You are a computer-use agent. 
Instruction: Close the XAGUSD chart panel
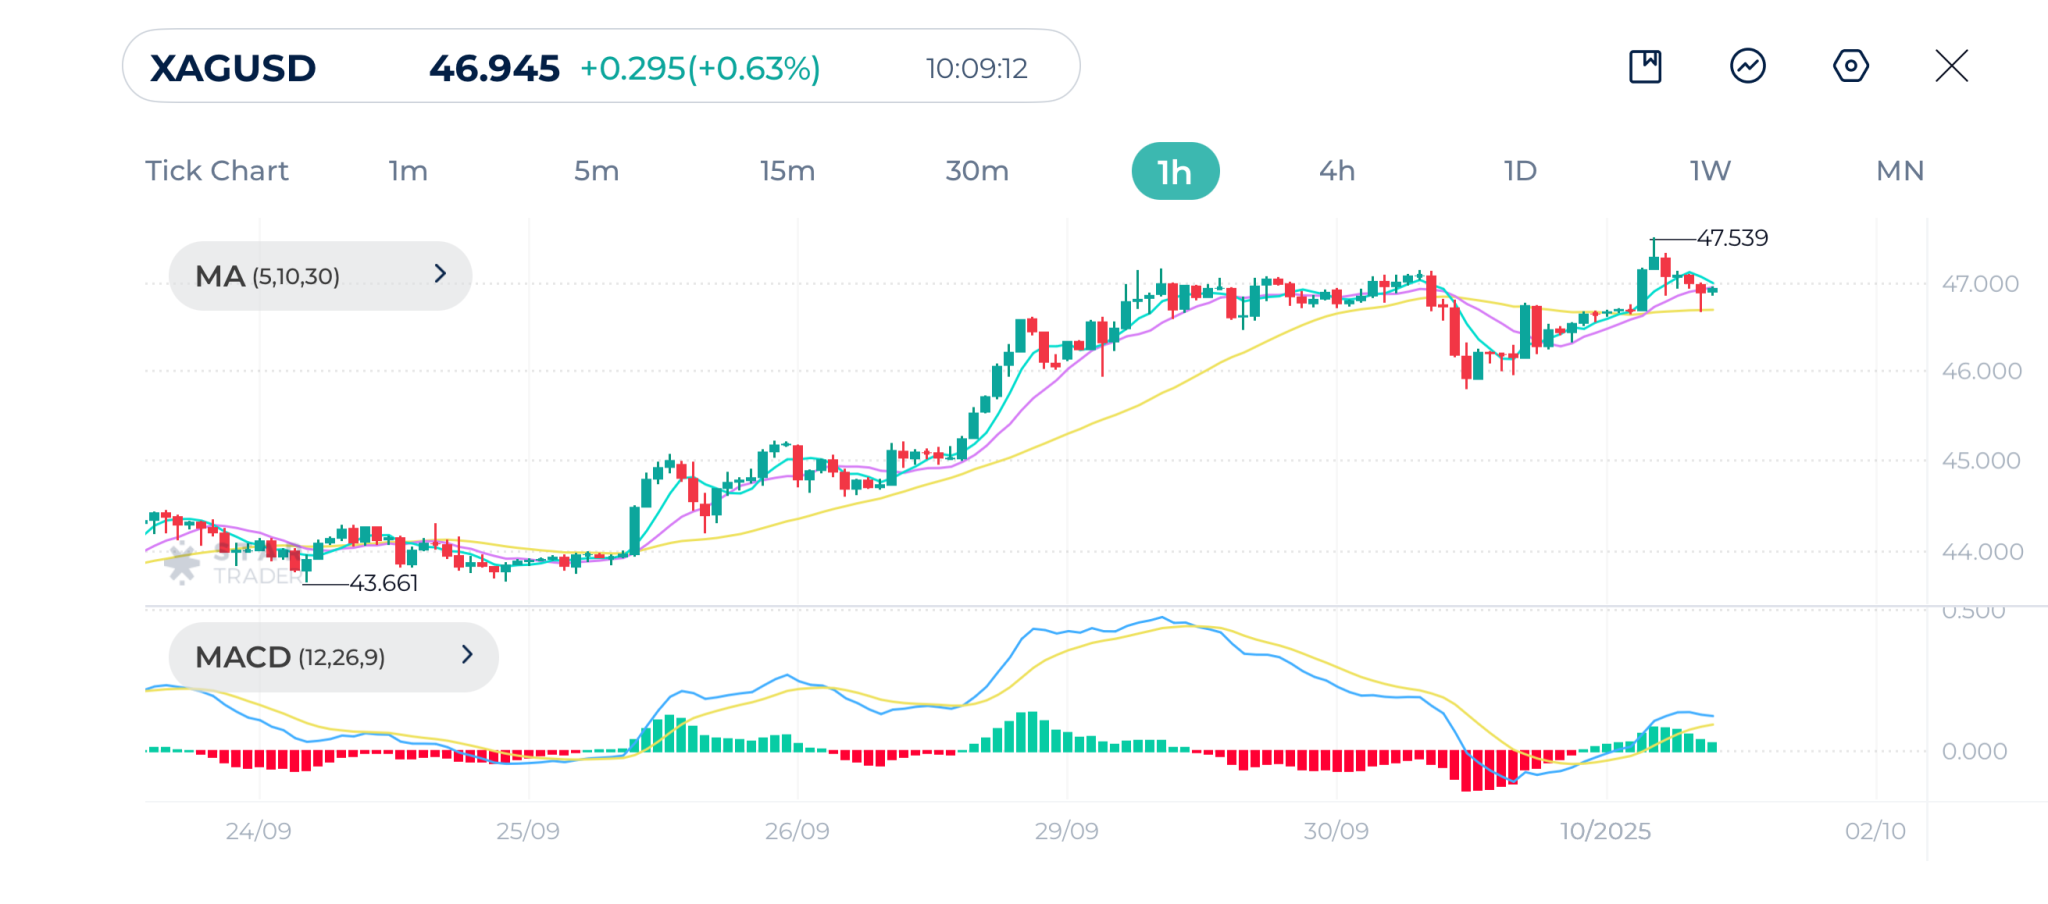[x=1951, y=67]
